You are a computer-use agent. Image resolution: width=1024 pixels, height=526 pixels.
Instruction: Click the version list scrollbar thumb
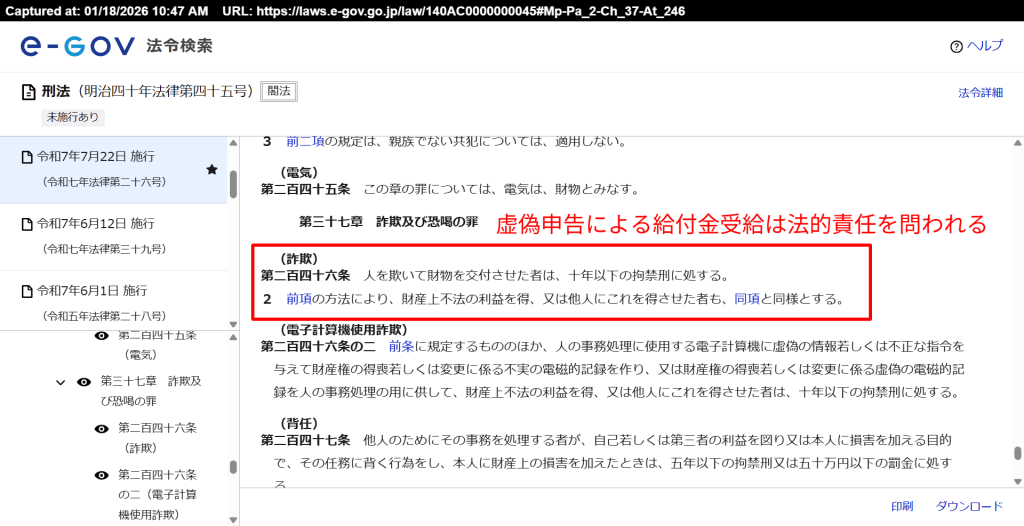[x=233, y=184]
